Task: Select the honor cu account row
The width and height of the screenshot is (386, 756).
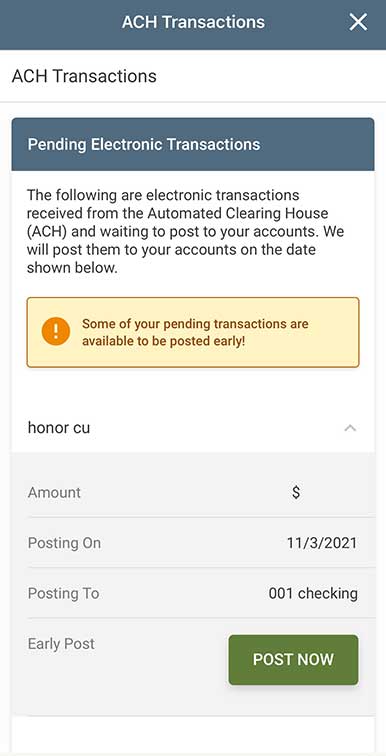Action: coord(193,428)
